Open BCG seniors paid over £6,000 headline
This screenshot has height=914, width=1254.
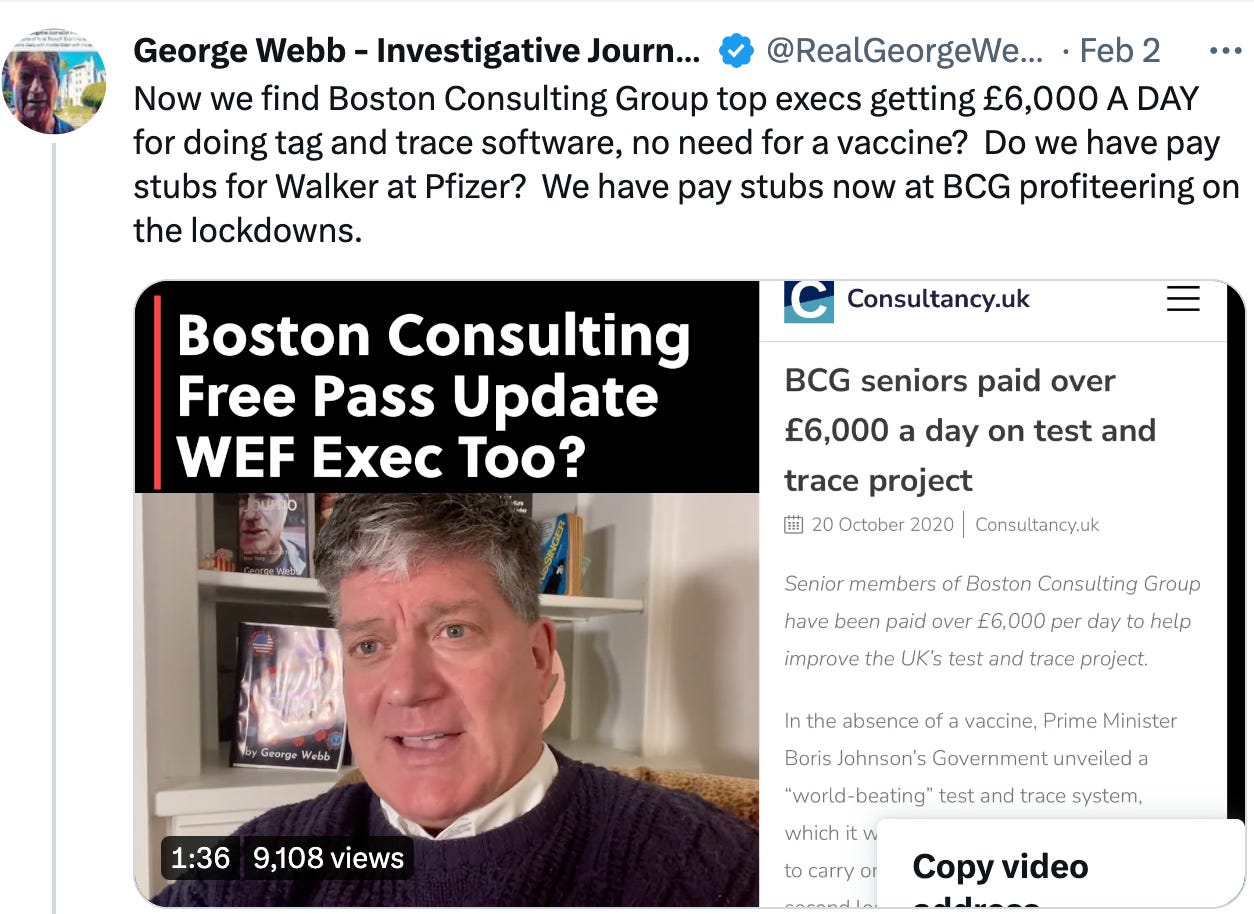point(970,430)
